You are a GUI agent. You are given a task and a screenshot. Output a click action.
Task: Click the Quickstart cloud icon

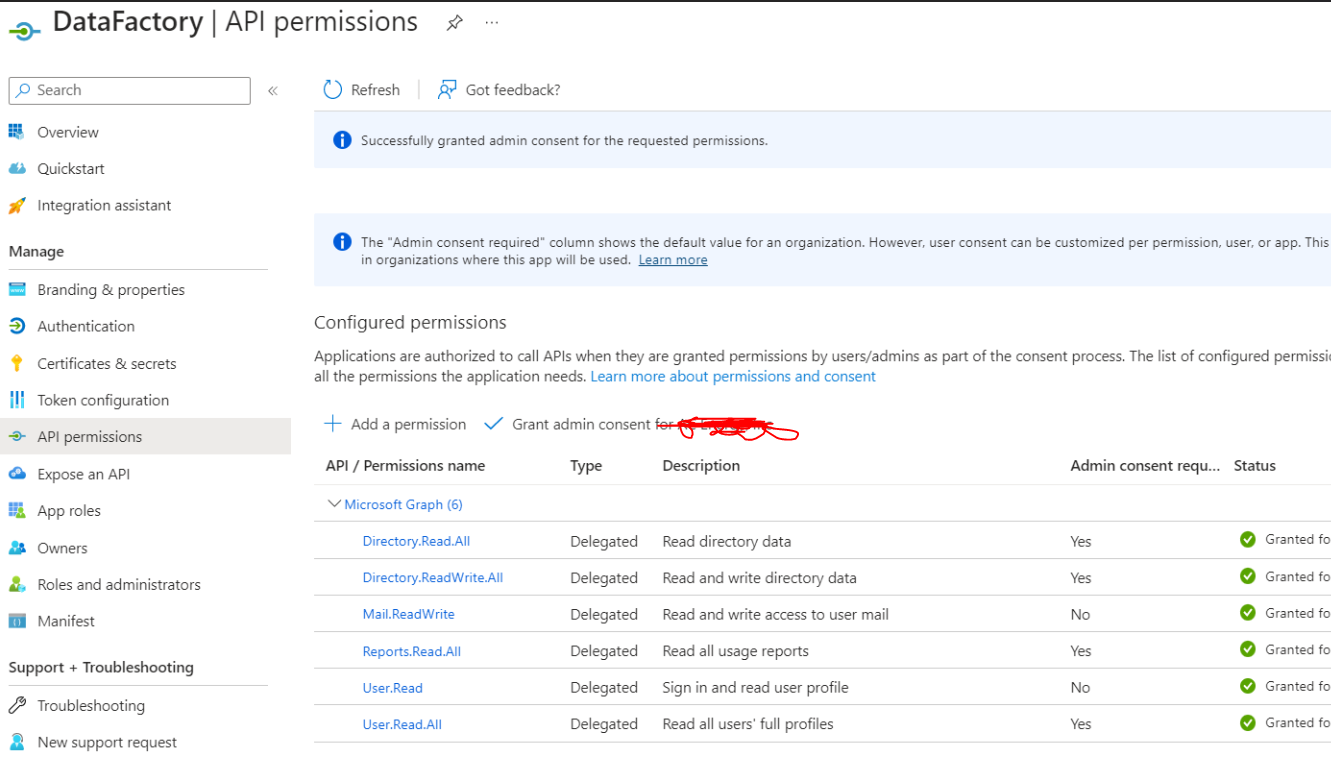point(17,169)
